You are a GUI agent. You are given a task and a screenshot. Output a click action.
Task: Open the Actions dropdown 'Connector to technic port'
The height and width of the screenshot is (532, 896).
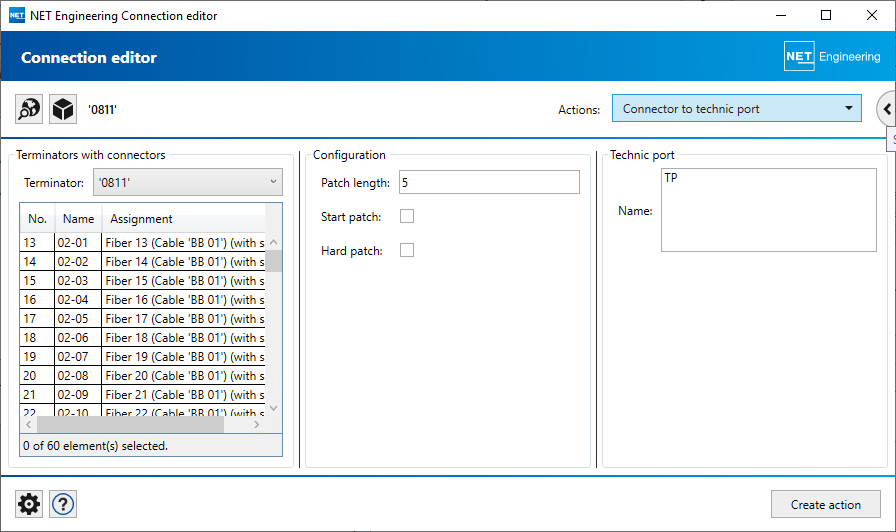click(x=737, y=109)
